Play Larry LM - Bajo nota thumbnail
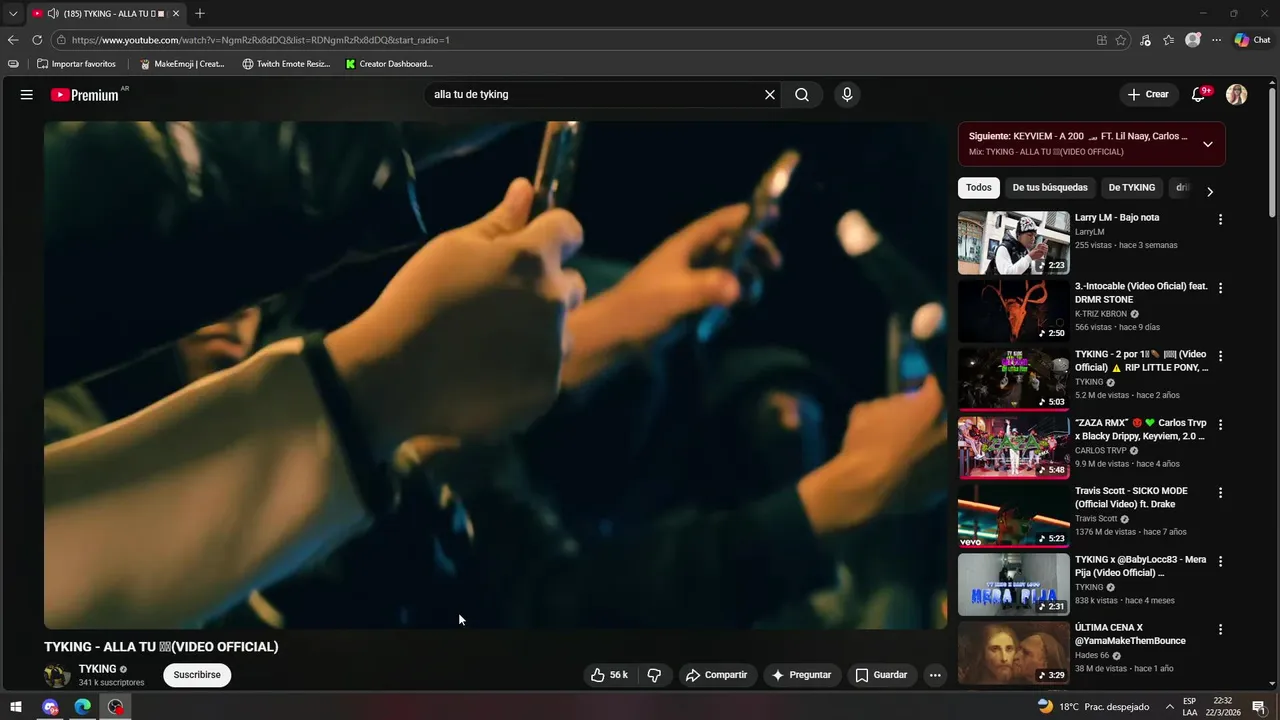Screen dimensions: 1280x720 pos(1013,242)
